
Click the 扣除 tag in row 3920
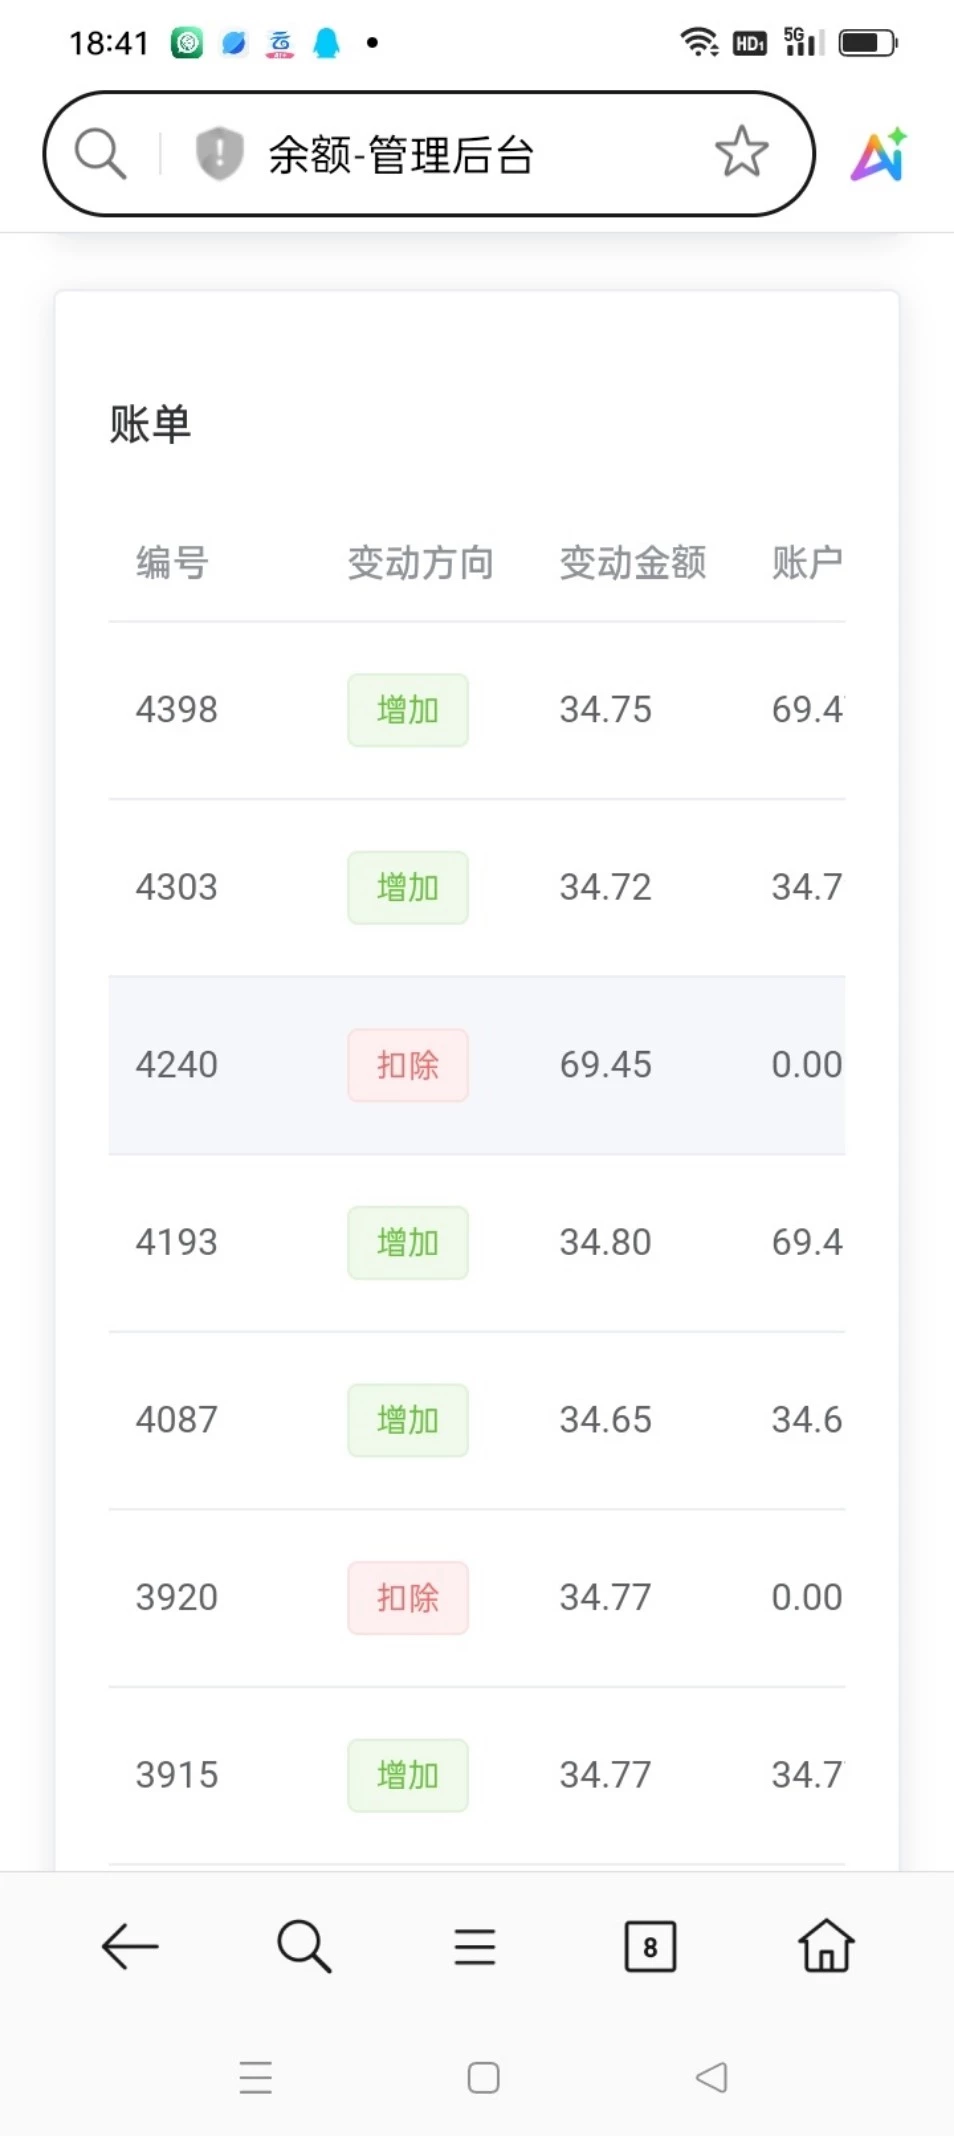[x=407, y=1597]
